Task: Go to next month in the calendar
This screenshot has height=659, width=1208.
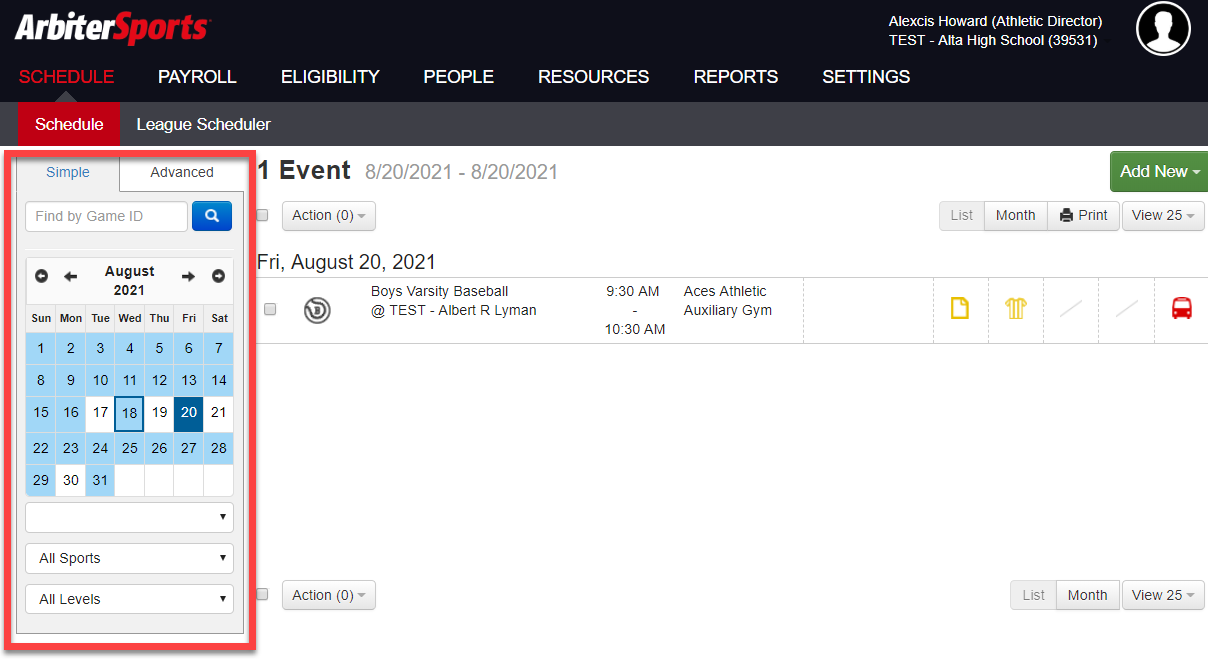Action: pos(188,276)
